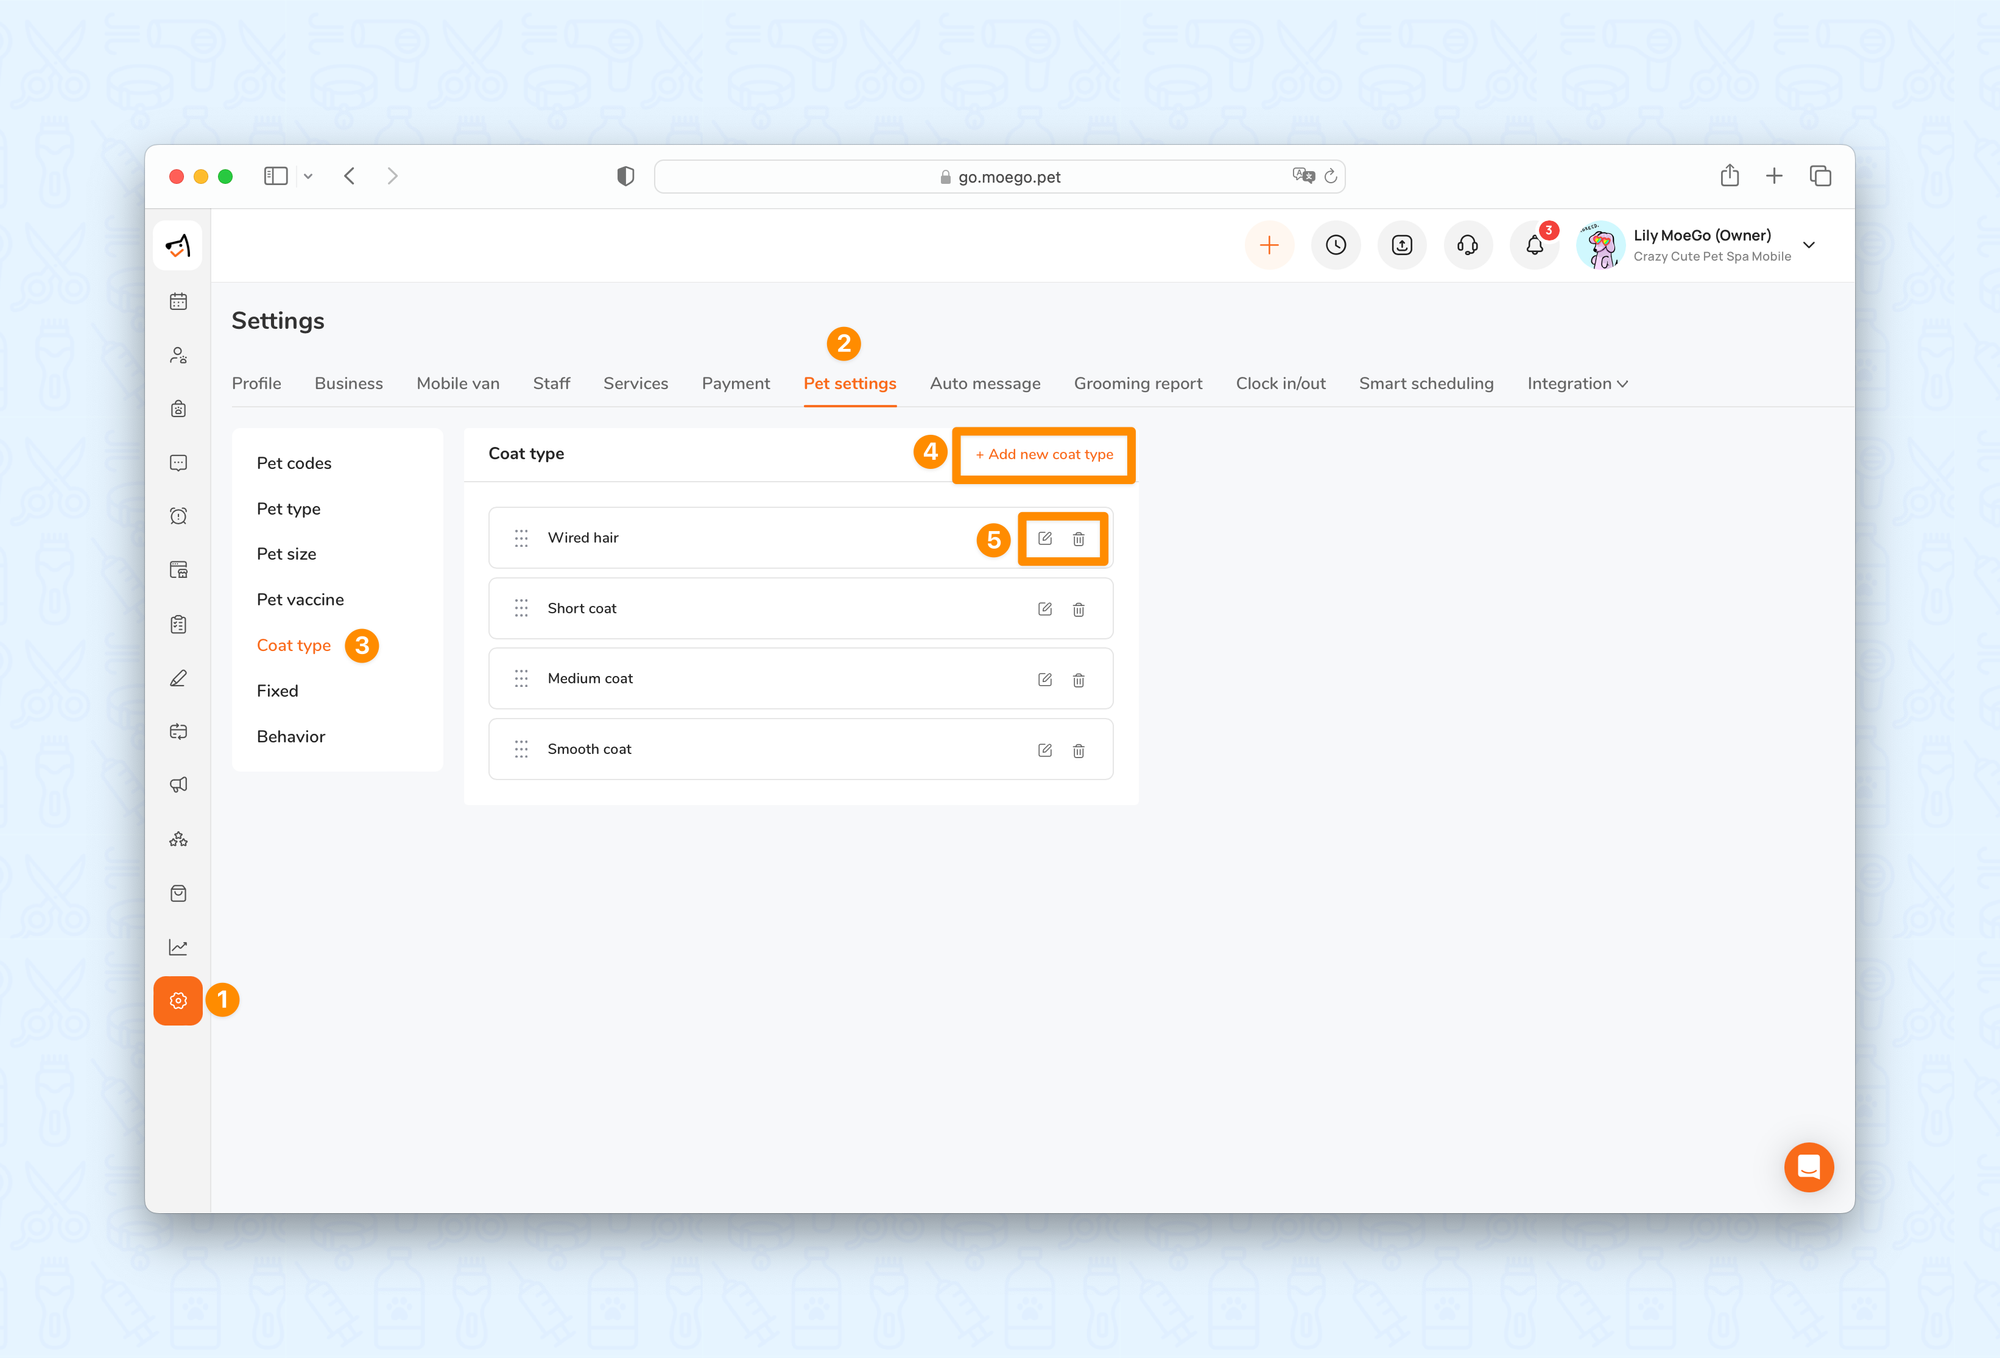The height and width of the screenshot is (1358, 2000).
Task: Open the browser sidebar dropdown chevron
Action: (308, 176)
